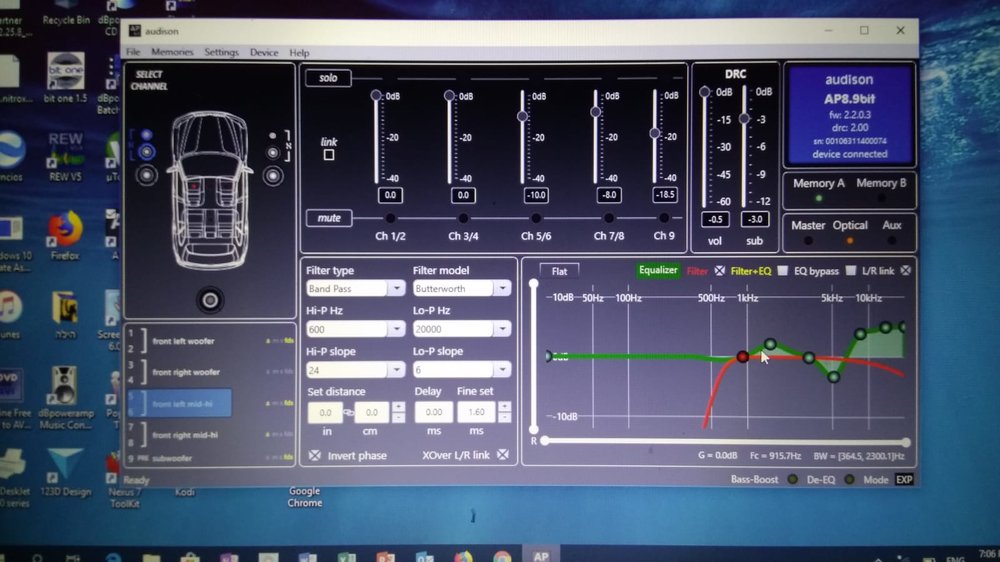Select front right mid-hi channel row
Screen dimensions: 1000x562
pos(210,435)
